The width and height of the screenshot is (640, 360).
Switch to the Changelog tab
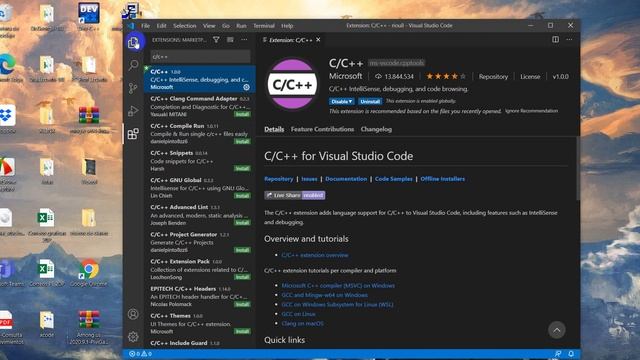376,129
